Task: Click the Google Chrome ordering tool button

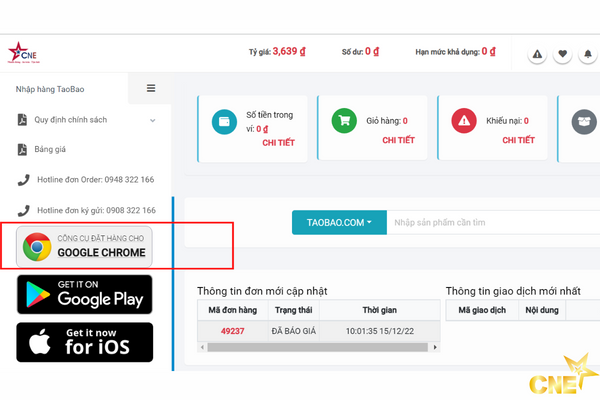Action: (x=84, y=247)
